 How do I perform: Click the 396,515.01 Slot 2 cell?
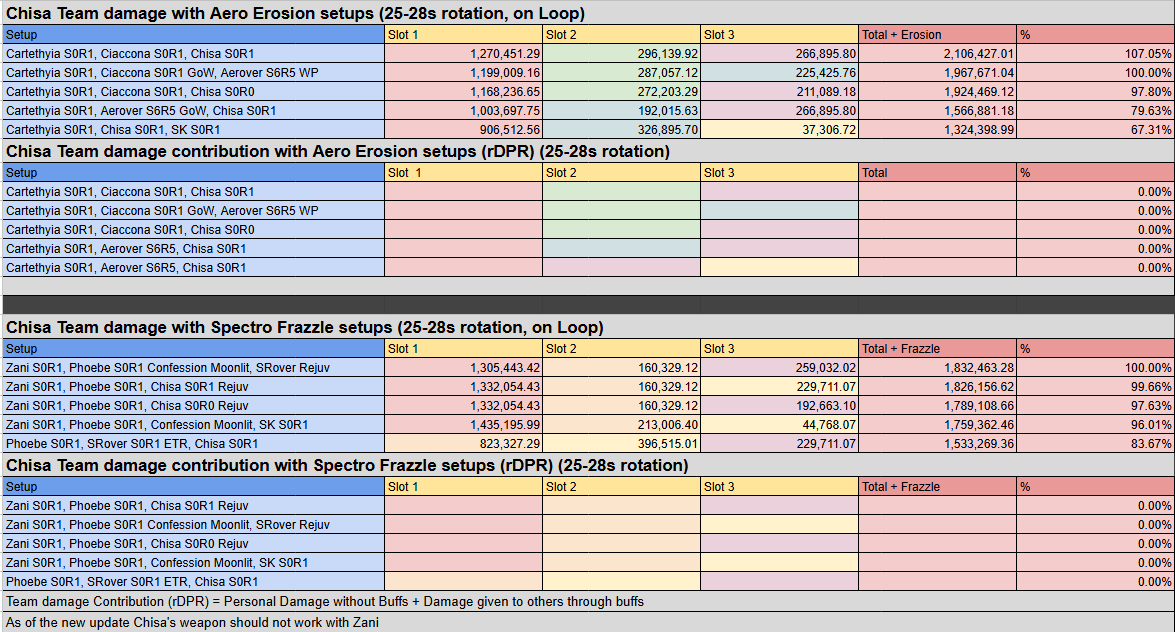[620, 444]
